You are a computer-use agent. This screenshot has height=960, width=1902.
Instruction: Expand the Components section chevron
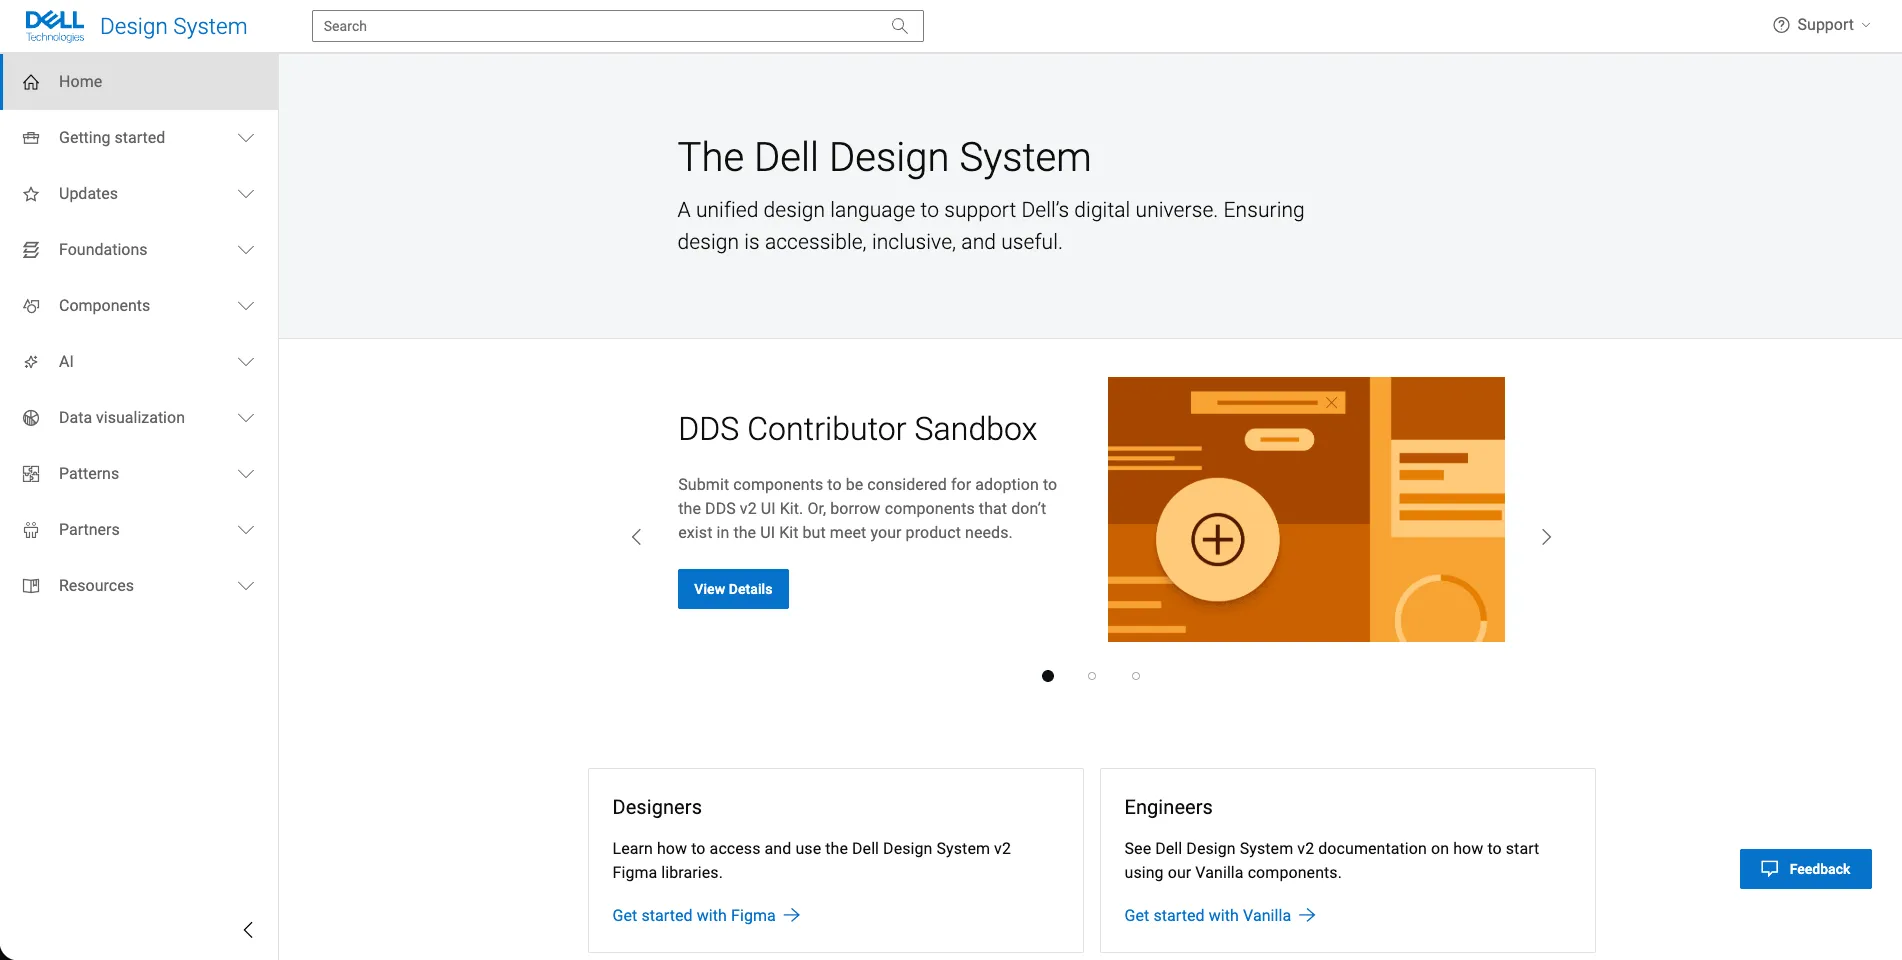coord(246,306)
